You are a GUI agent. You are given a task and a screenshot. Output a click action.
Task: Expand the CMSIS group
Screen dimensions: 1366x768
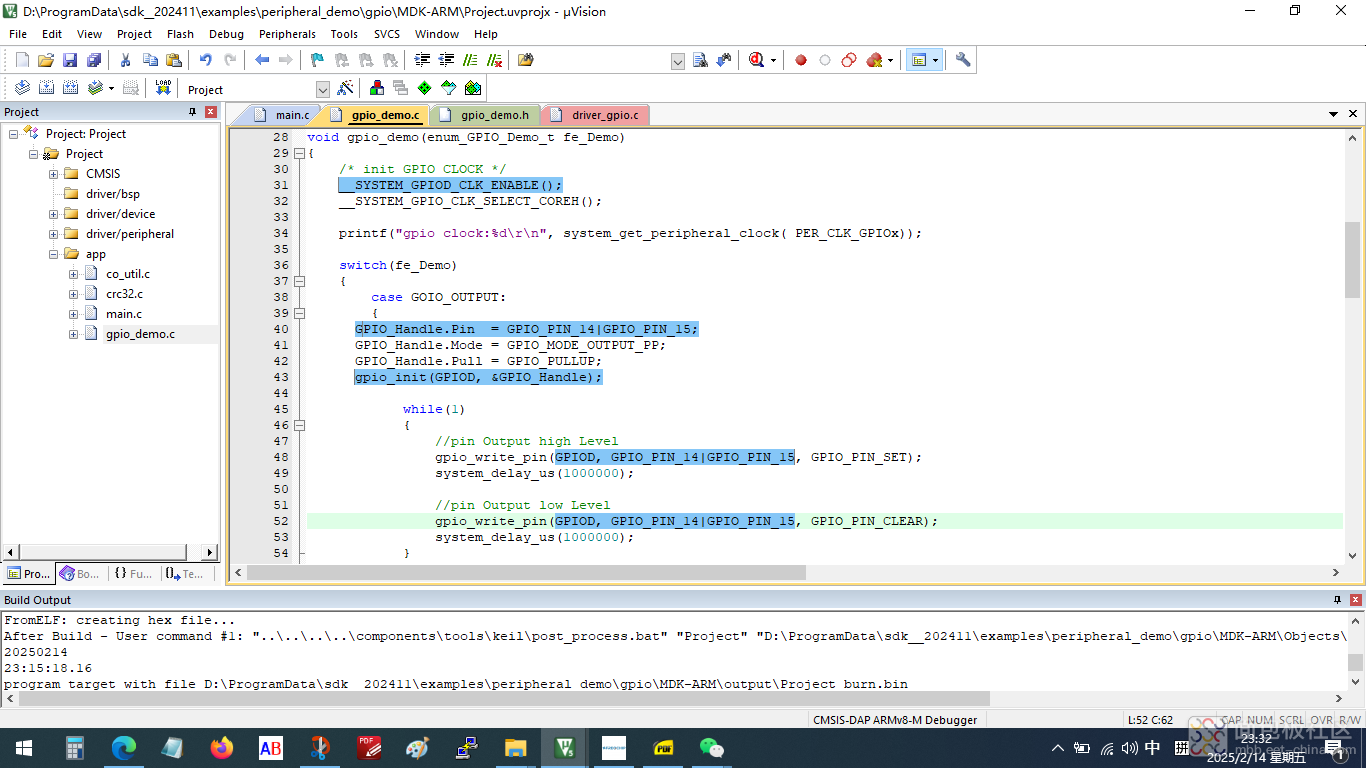[54, 174]
